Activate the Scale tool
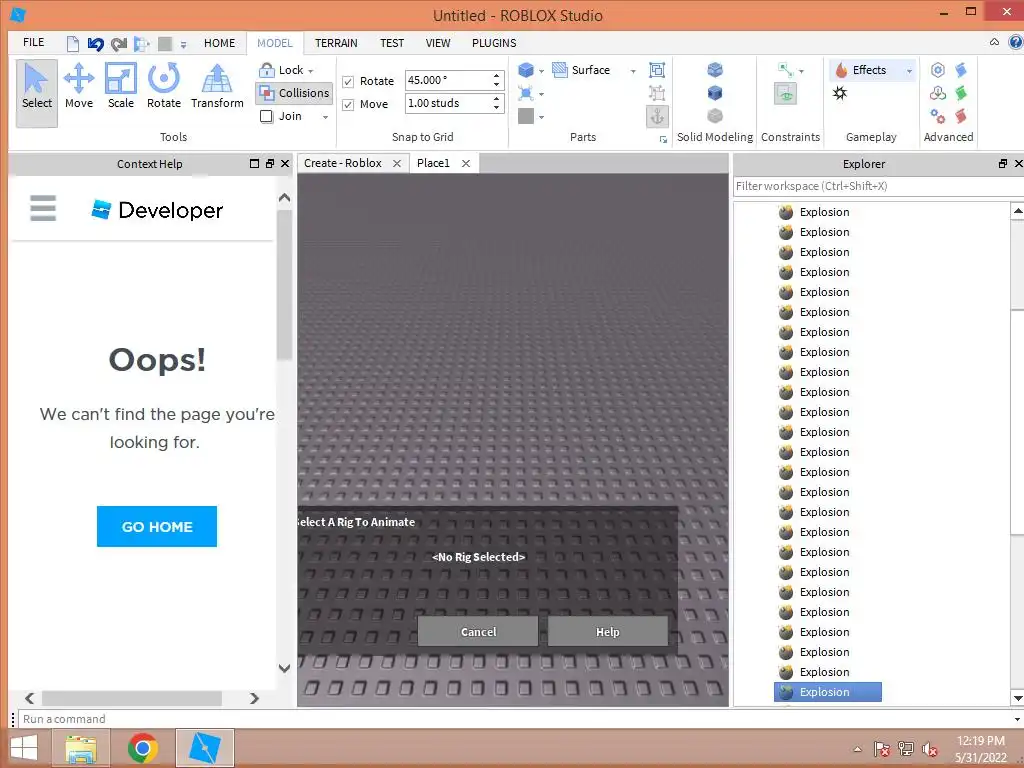This screenshot has height=768, width=1024. pos(121,87)
